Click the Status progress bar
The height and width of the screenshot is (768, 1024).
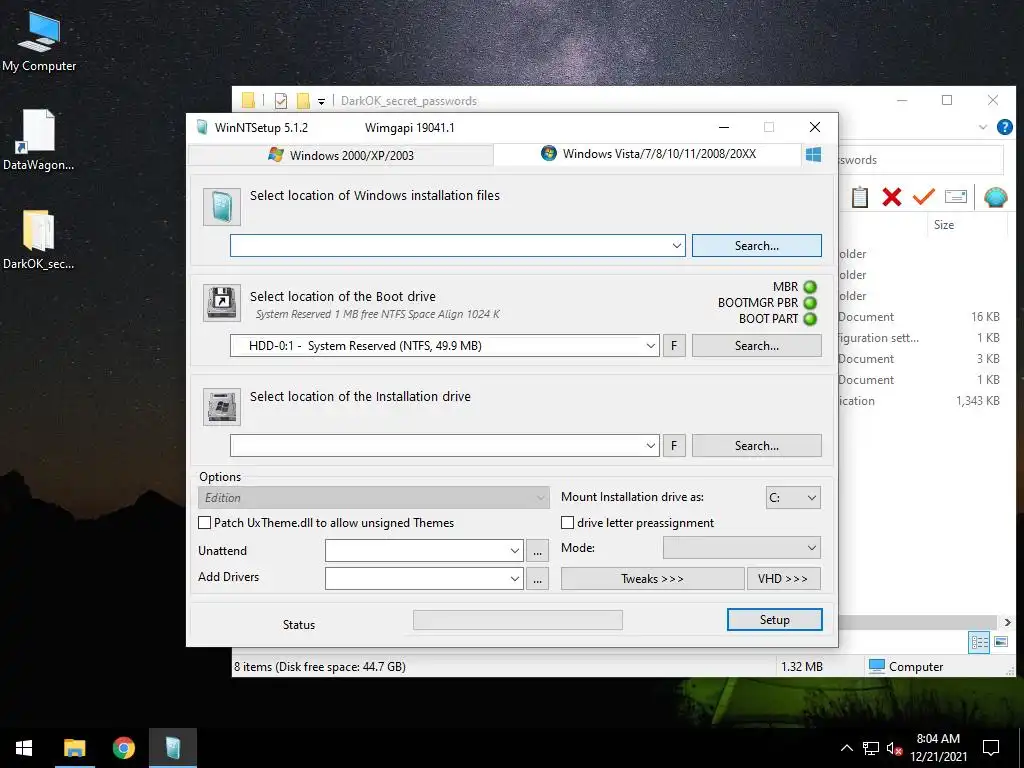[518, 620]
